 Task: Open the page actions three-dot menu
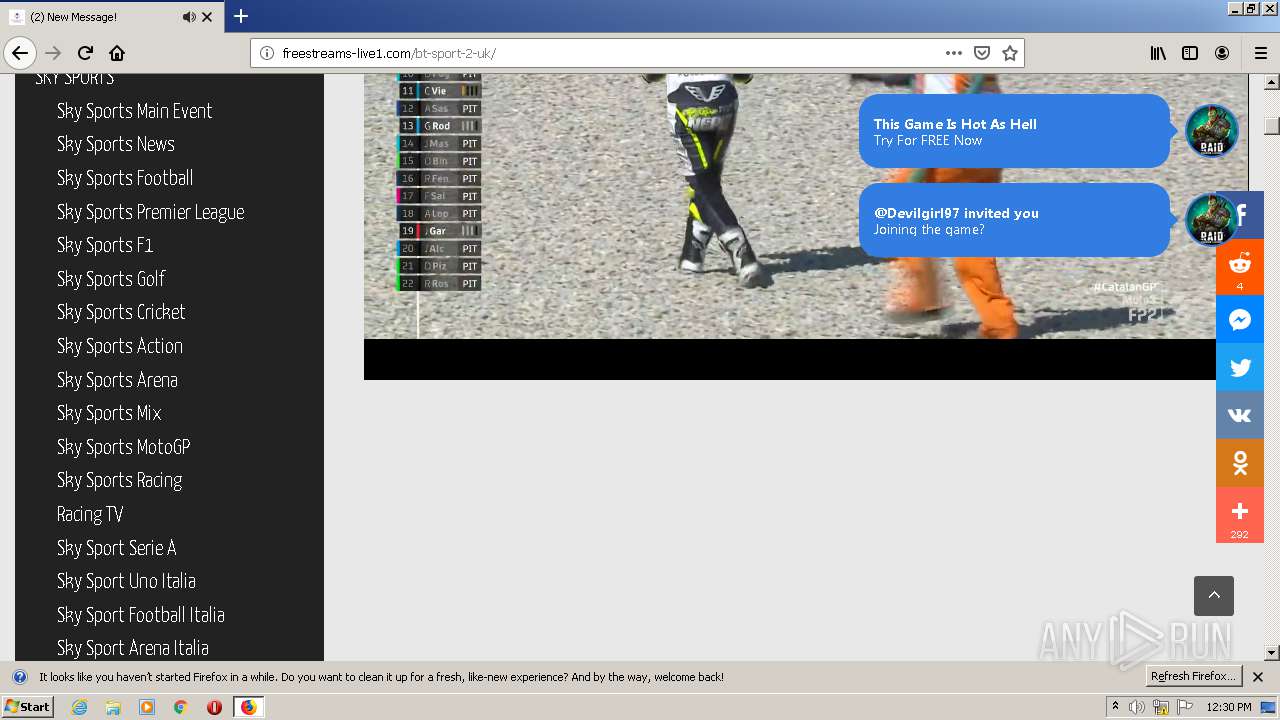click(954, 53)
